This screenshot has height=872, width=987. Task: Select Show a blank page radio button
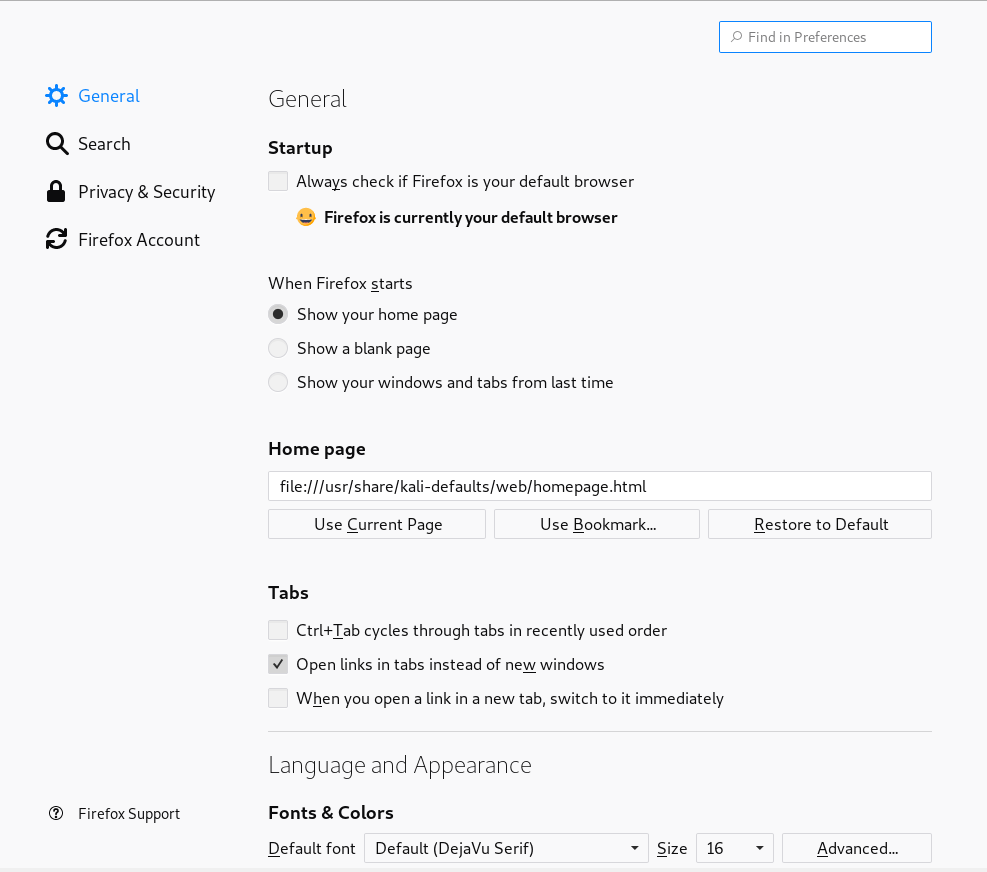(278, 348)
